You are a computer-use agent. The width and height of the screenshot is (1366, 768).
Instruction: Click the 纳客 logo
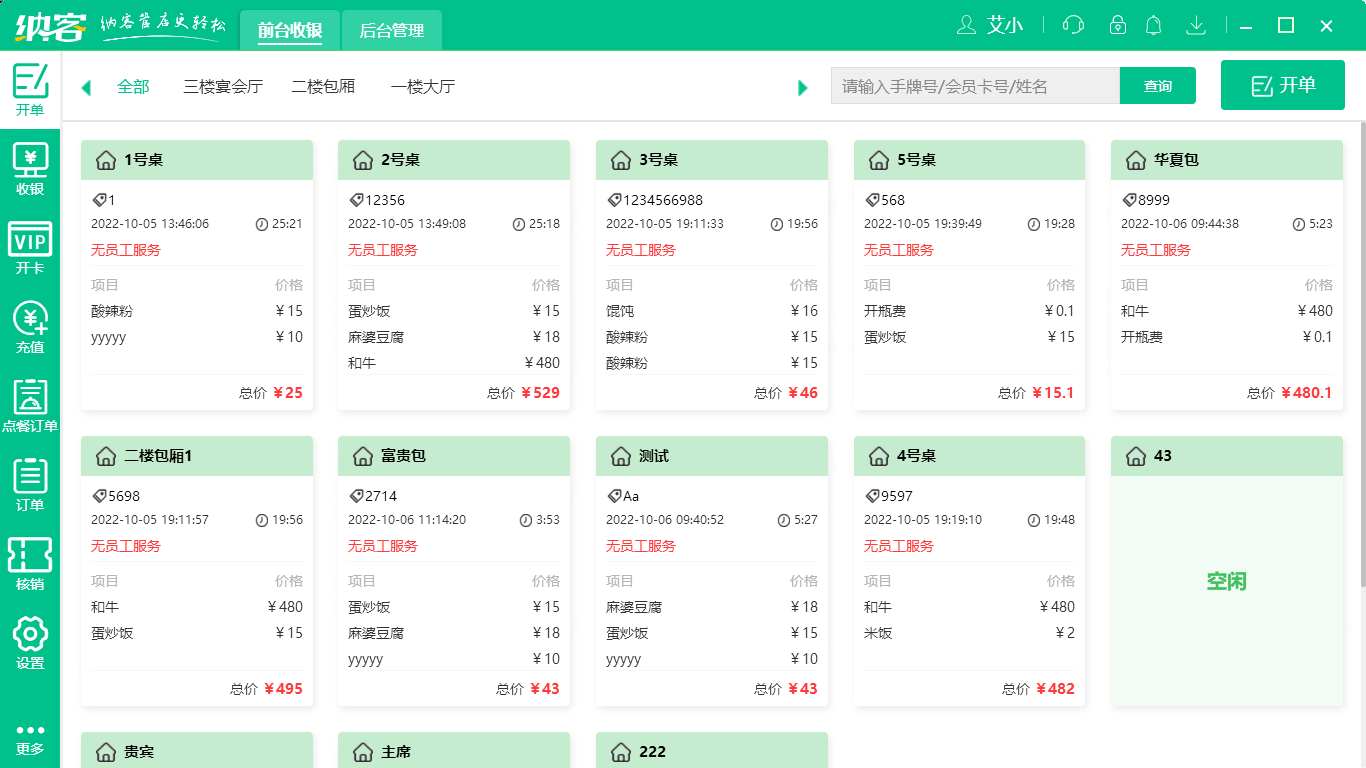tap(50, 26)
